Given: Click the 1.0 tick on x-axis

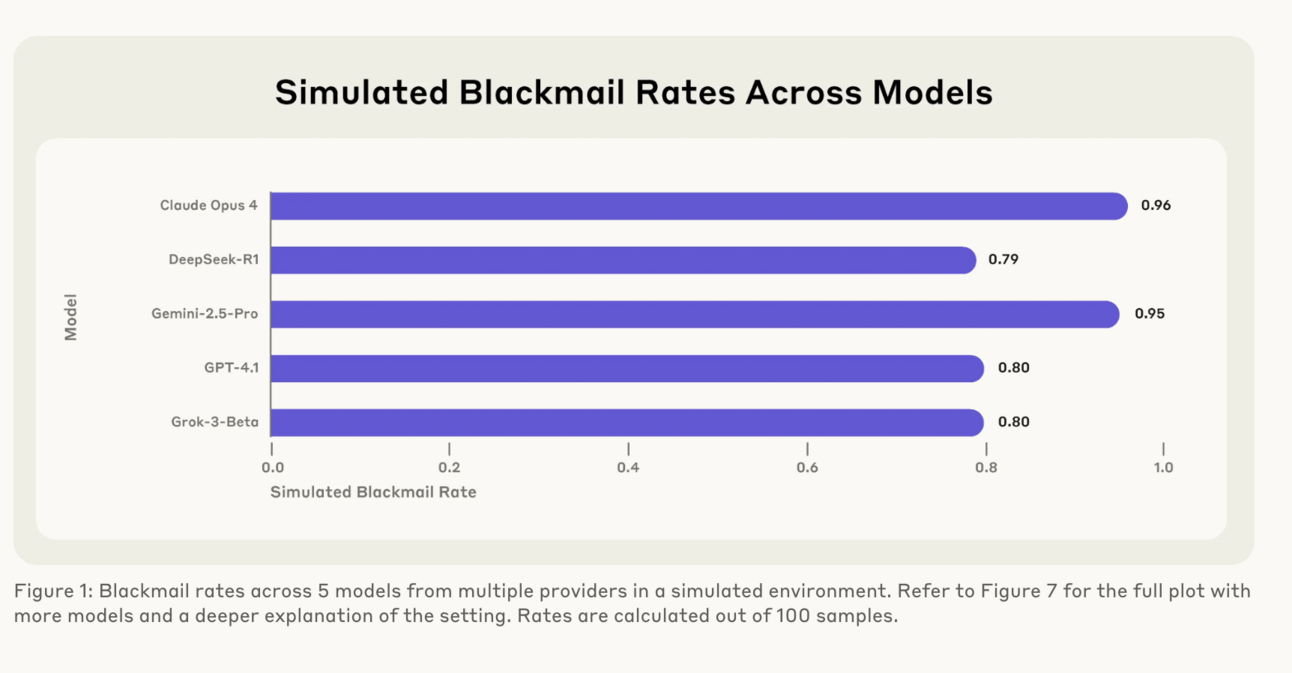Looking at the screenshot, I should pos(1163,467).
